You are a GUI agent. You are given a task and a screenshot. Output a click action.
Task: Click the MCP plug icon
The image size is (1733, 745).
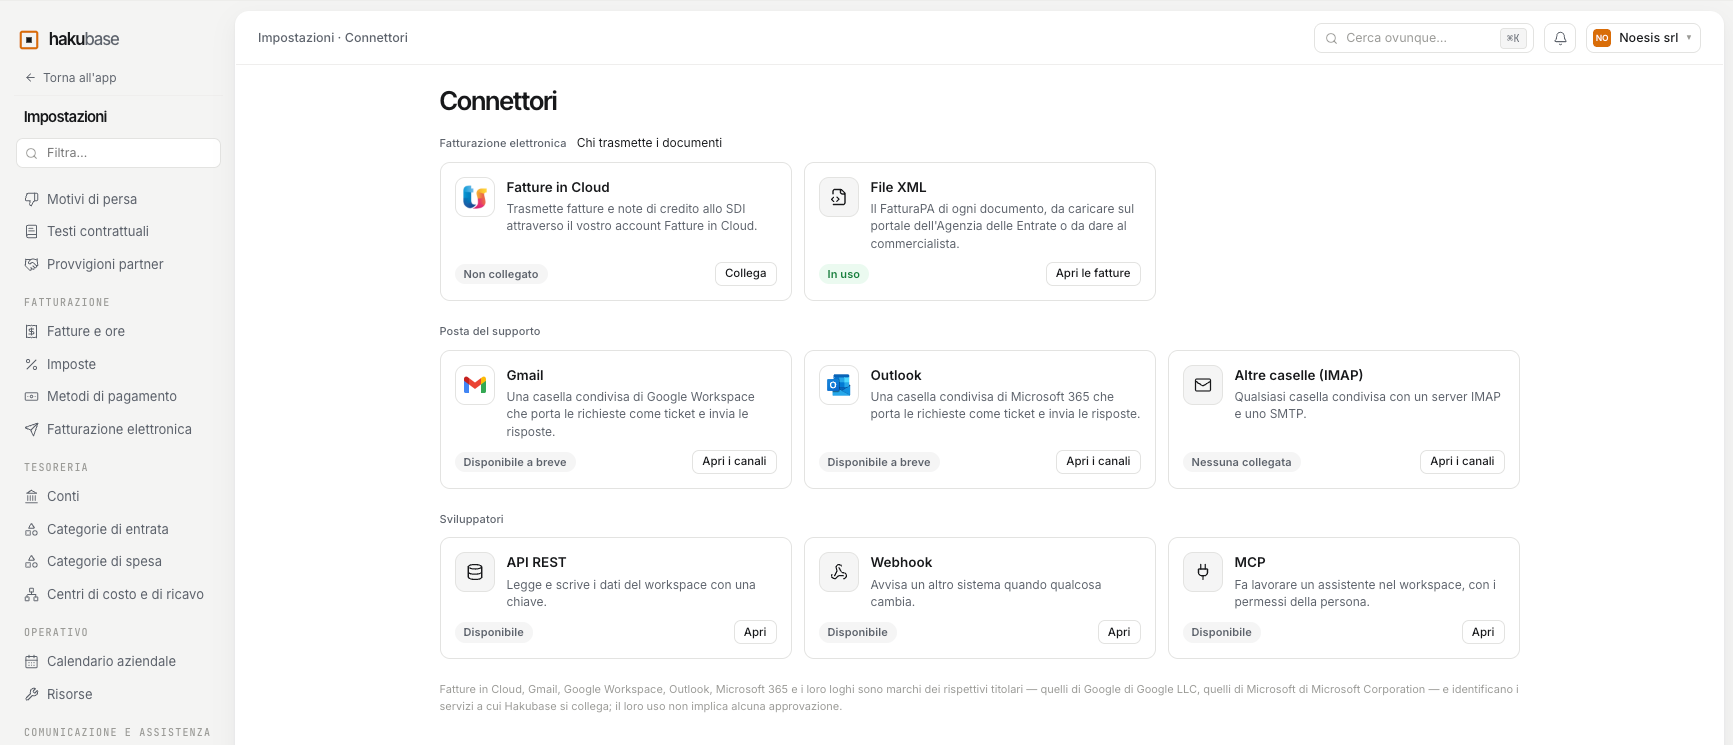pyautogui.click(x=1203, y=572)
